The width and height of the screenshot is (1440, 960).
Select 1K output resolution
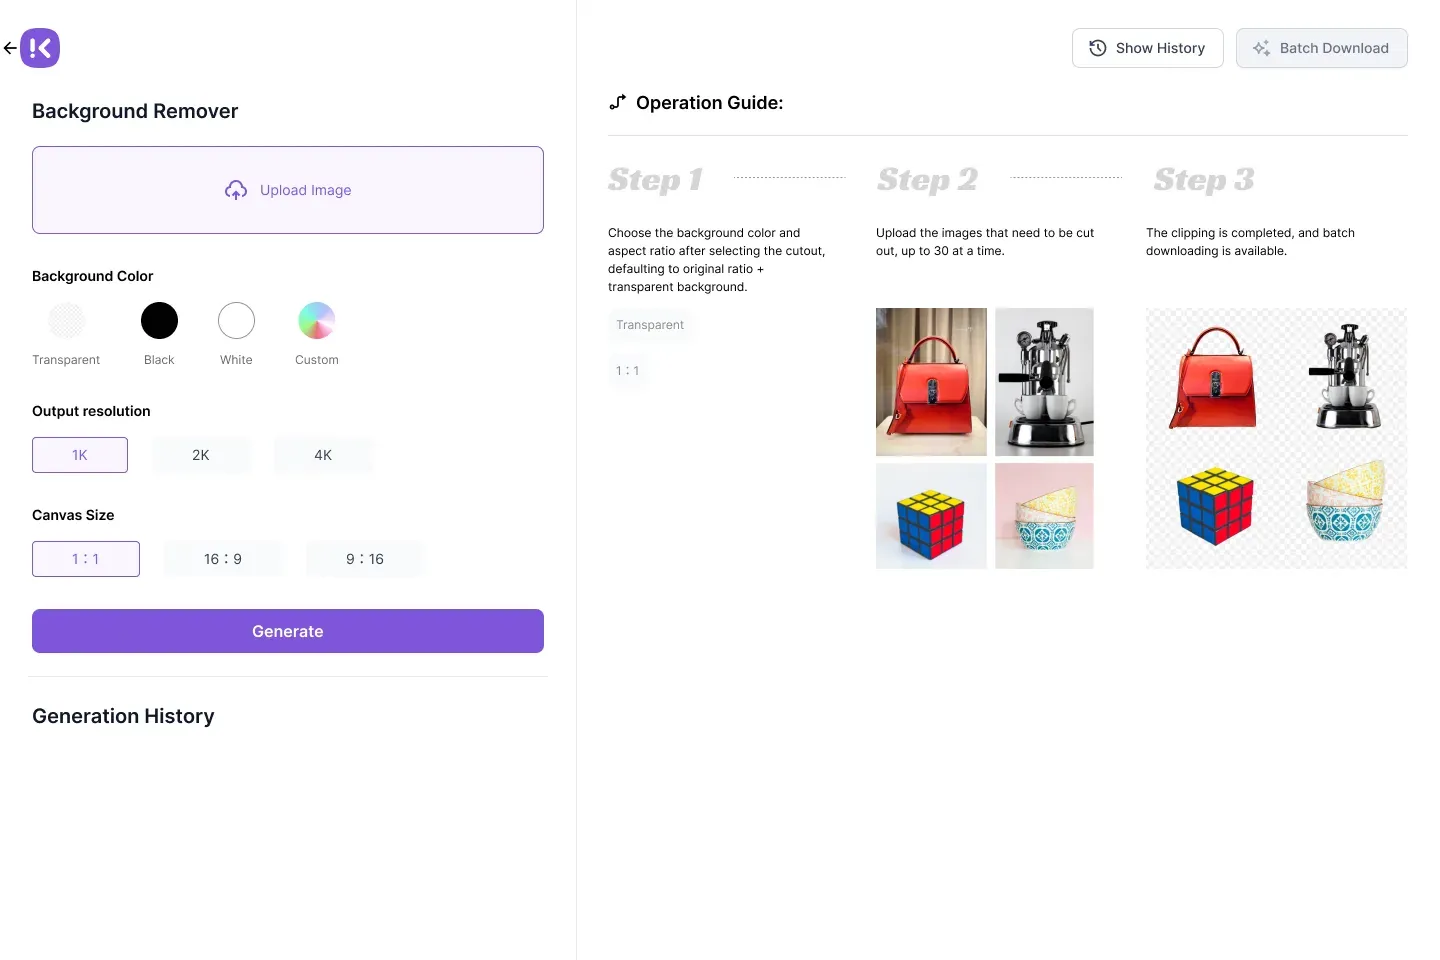point(80,455)
